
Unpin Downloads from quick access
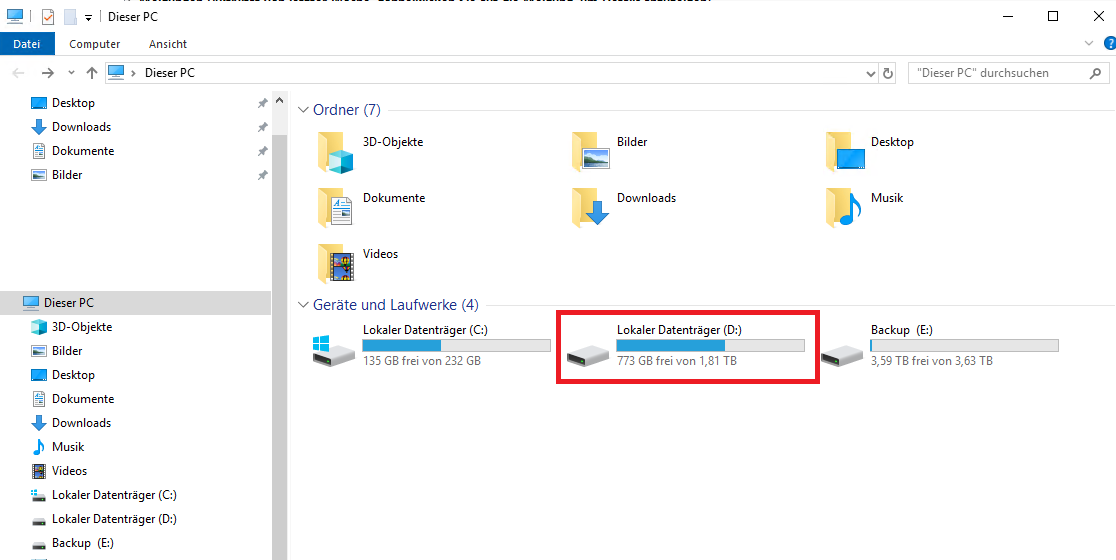pyautogui.click(x=263, y=127)
